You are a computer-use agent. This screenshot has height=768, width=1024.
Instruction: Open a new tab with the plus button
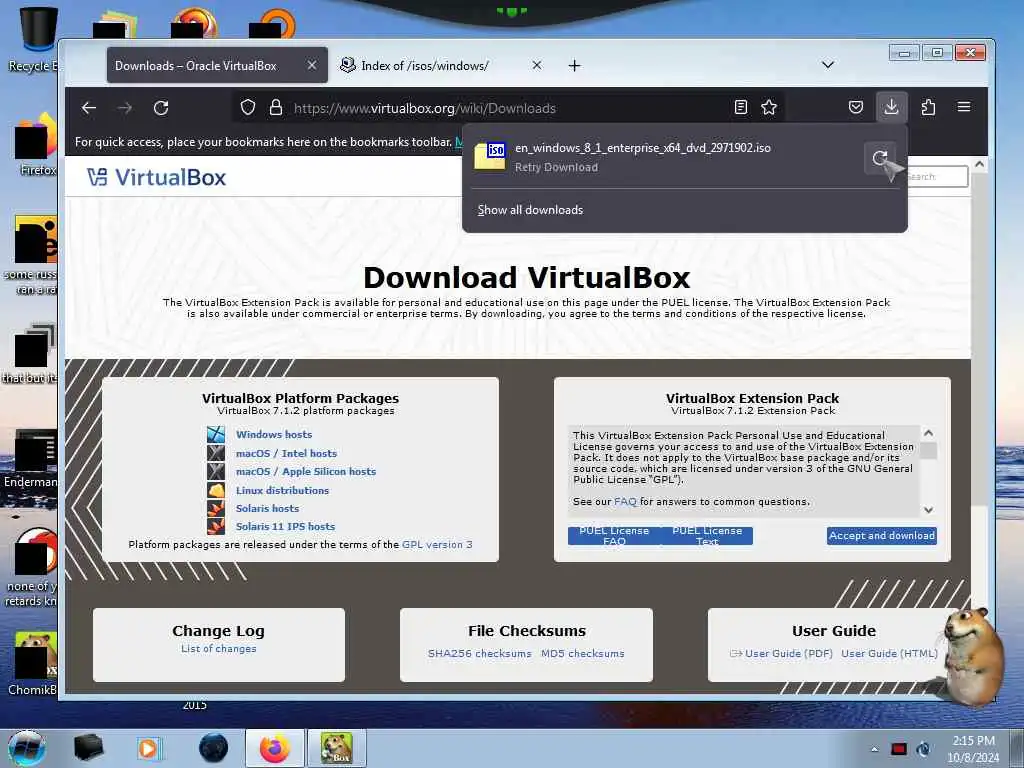point(574,65)
